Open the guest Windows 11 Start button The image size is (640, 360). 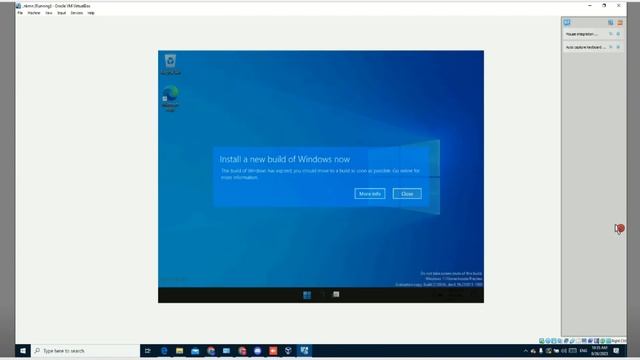coord(307,295)
